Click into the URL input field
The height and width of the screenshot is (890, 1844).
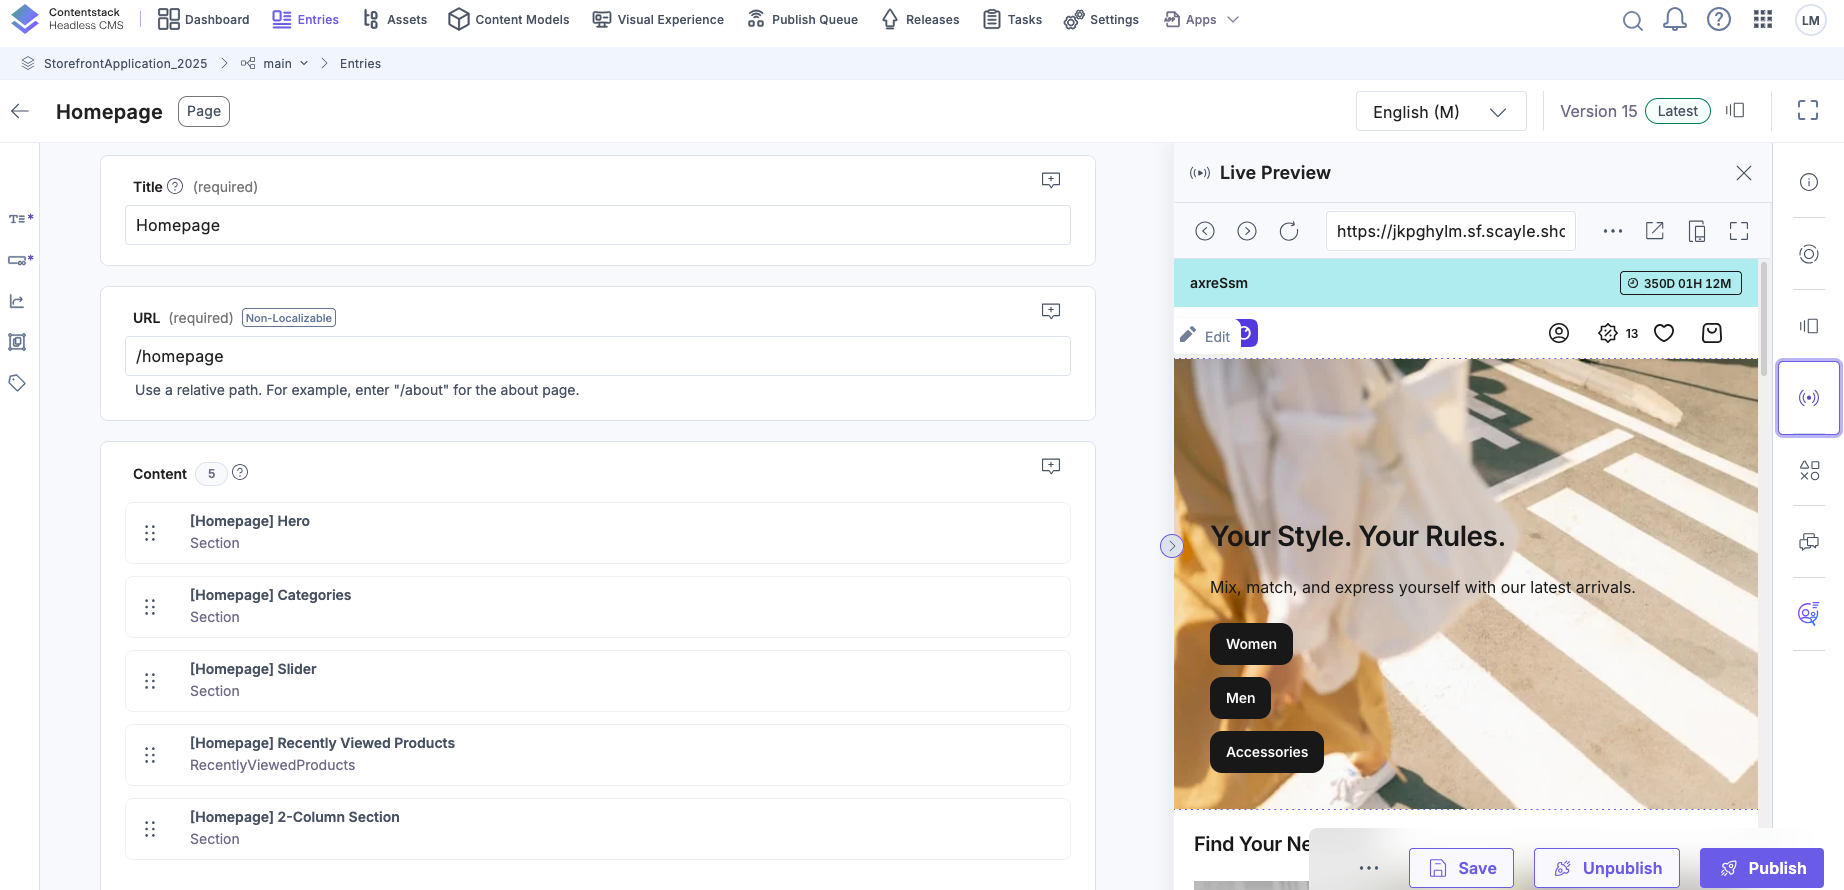click(598, 356)
